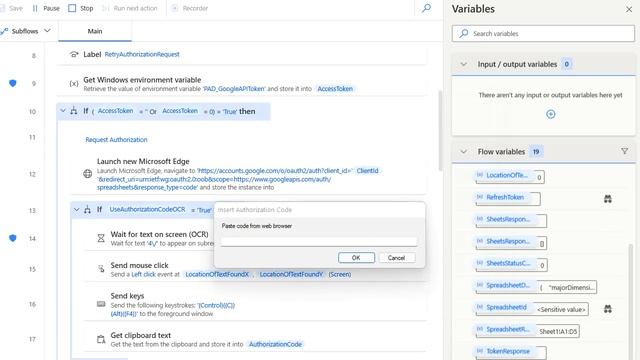Click the Save button
The height and width of the screenshot is (360, 640).
click(x=11, y=8)
